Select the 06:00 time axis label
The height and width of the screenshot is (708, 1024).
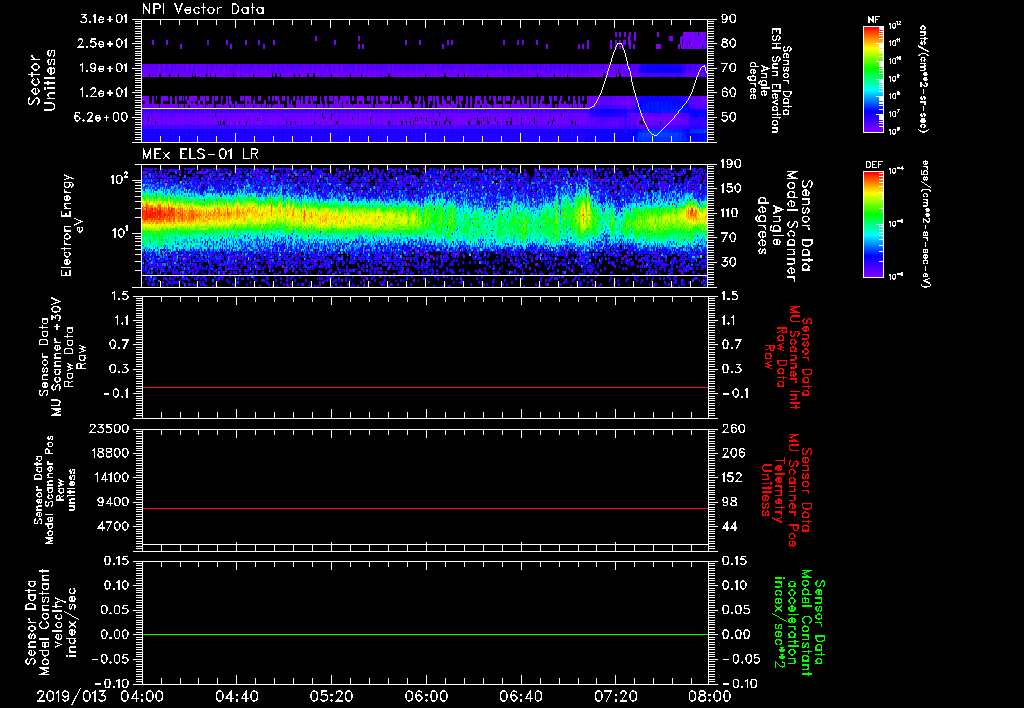coord(425,696)
